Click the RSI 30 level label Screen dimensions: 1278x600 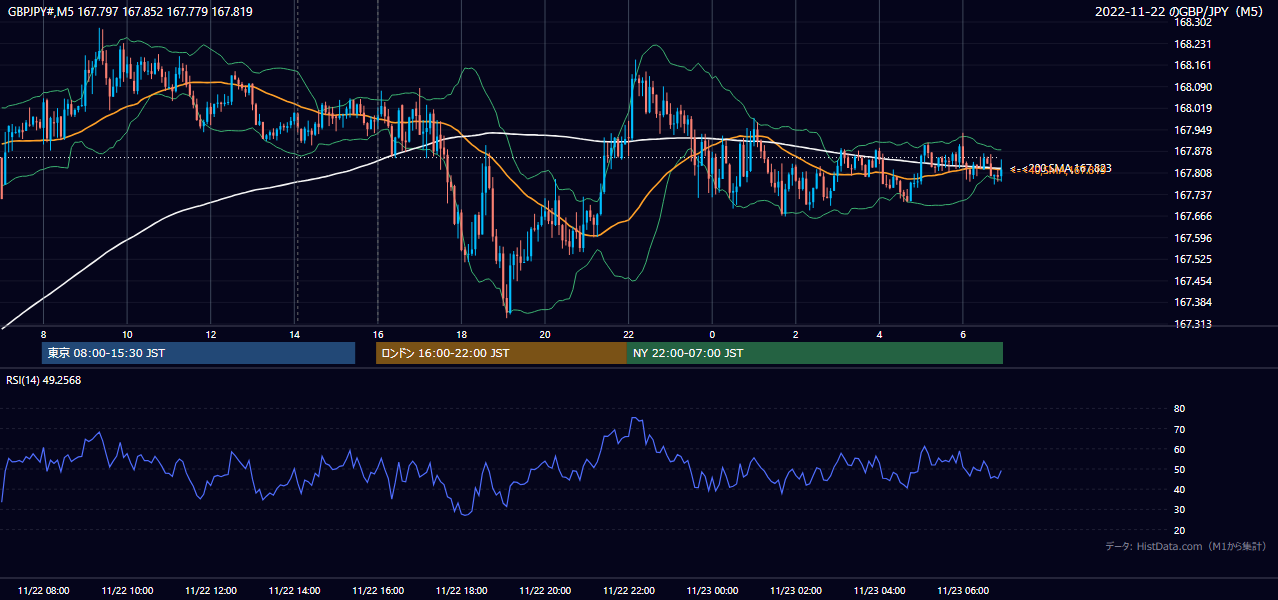click(1179, 510)
